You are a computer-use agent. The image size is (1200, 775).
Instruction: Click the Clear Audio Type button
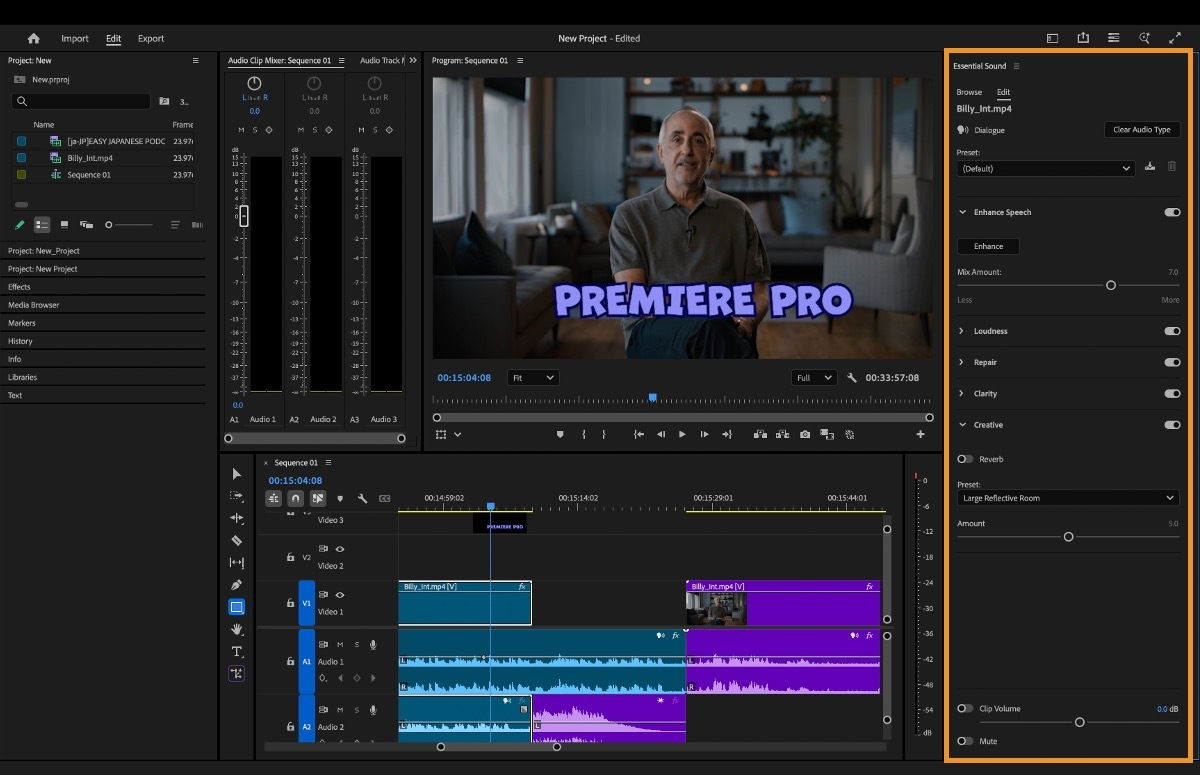point(1141,129)
